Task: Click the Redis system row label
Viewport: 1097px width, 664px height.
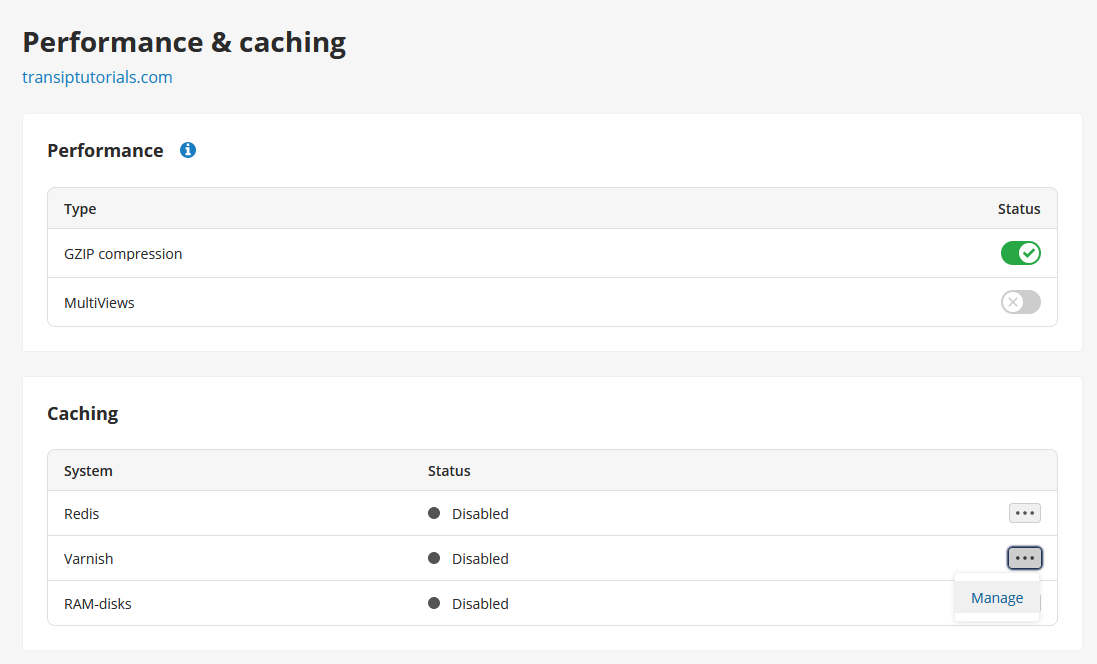Action: (81, 514)
